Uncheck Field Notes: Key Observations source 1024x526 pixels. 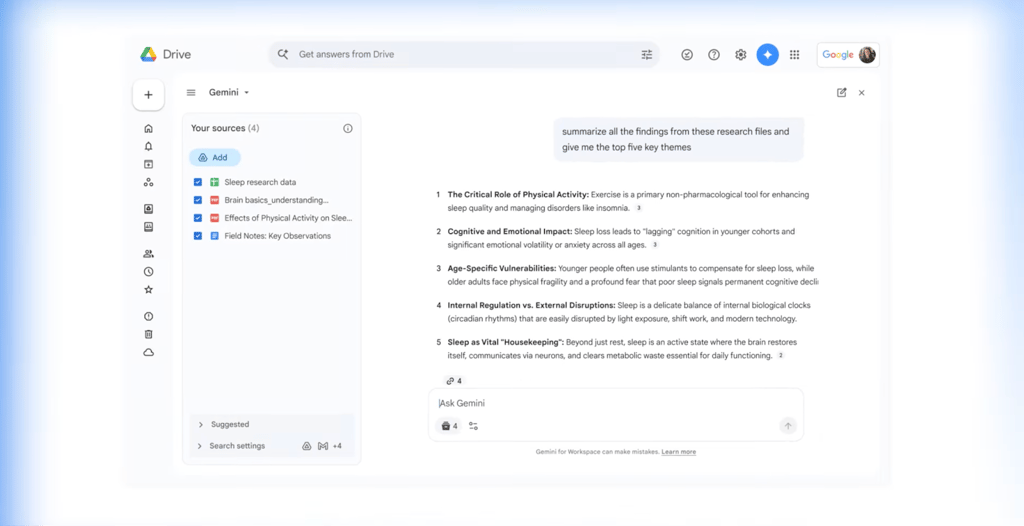[198, 236]
